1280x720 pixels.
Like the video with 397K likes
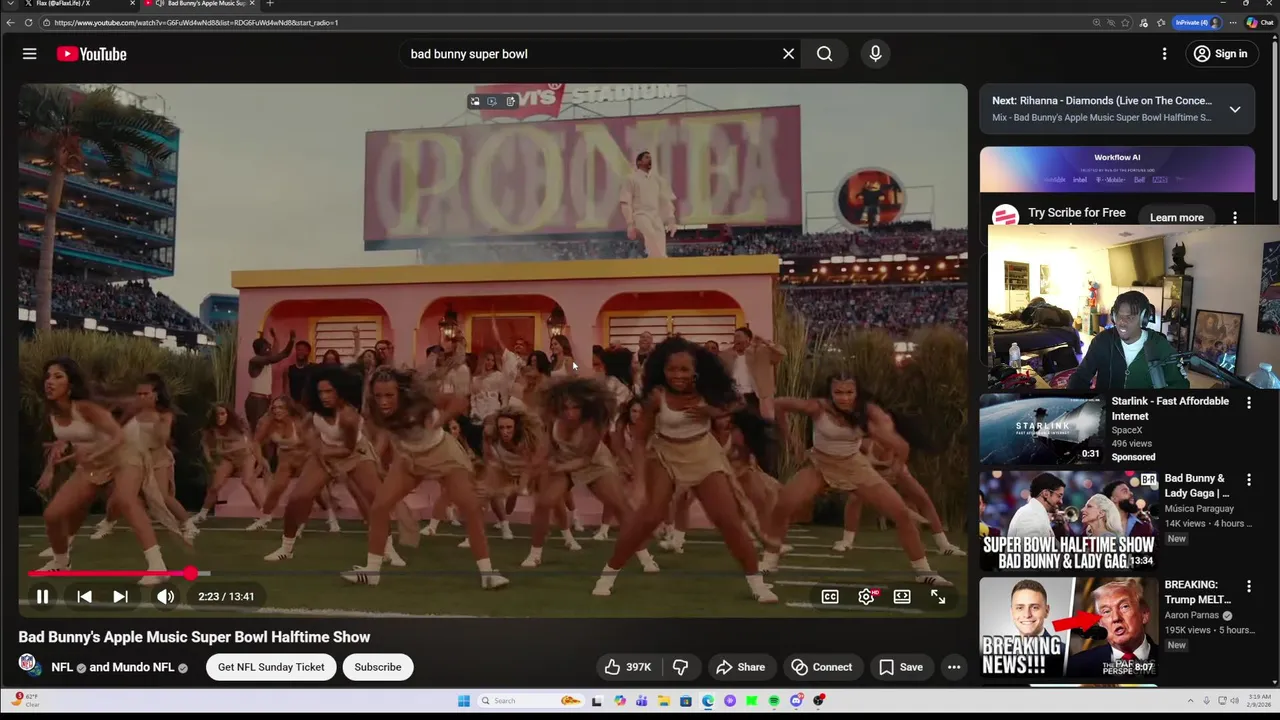(628, 667)
